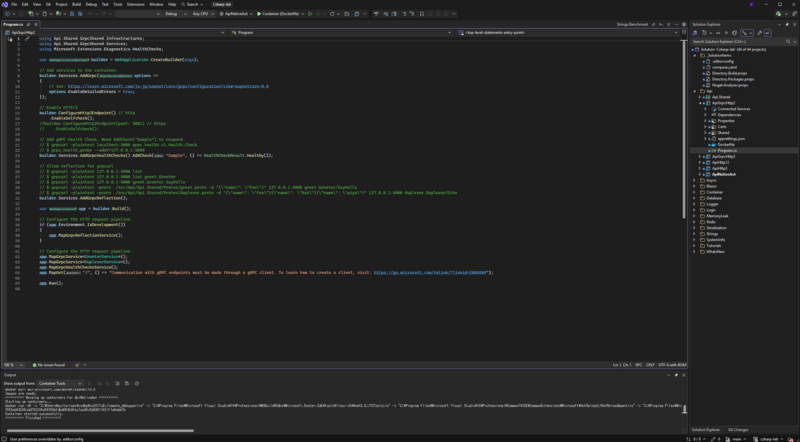
Task: Open the Git menu
Action: point(48,4)
